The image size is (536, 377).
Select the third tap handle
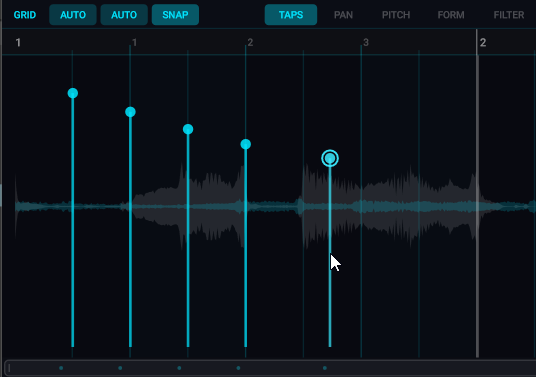click(188, 129)
